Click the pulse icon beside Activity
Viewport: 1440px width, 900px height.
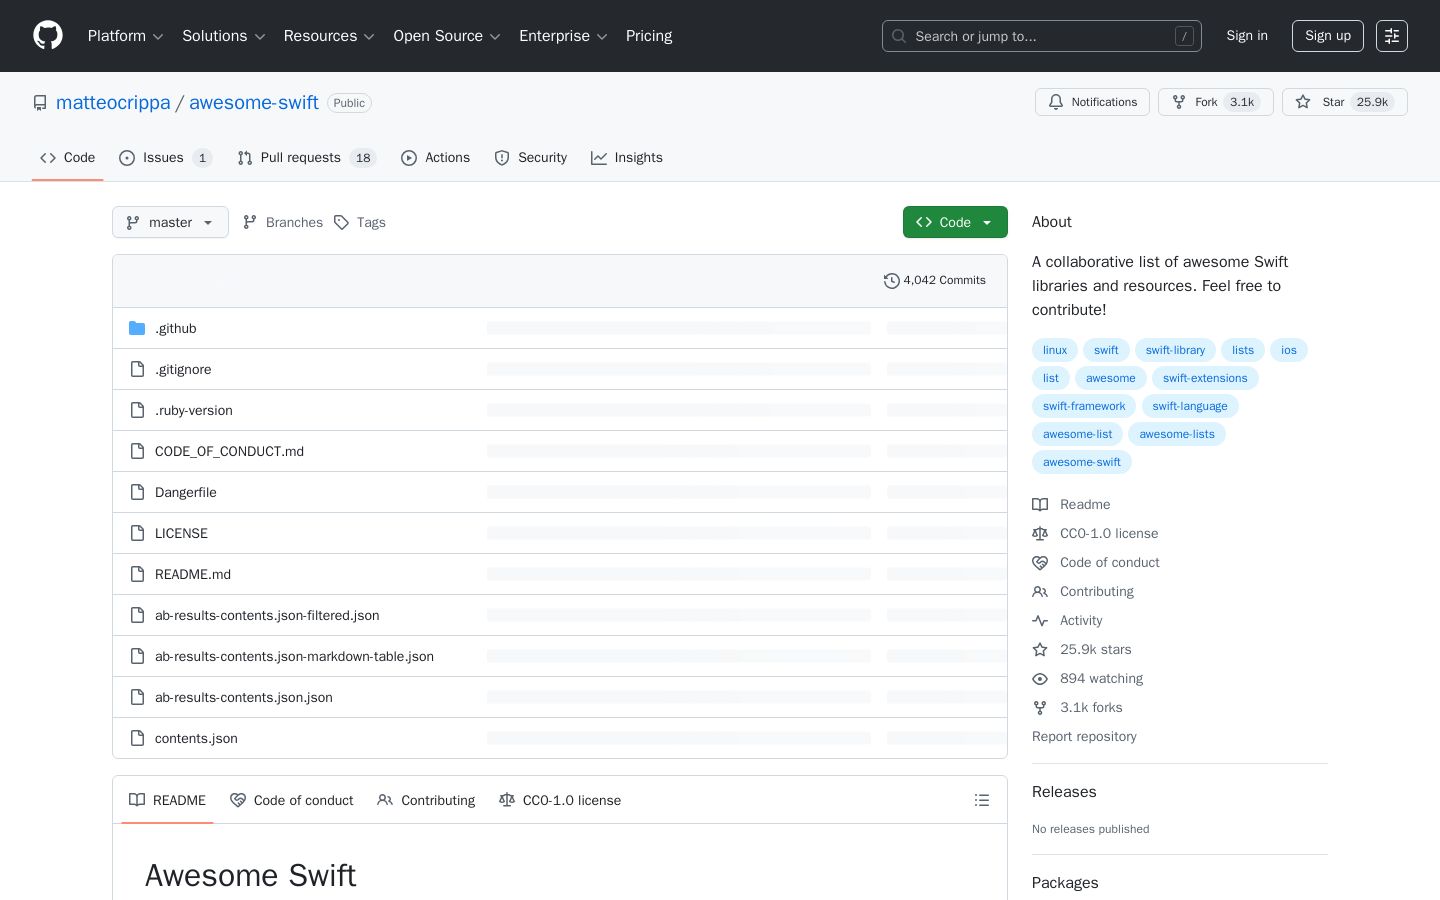[1040, 621]
